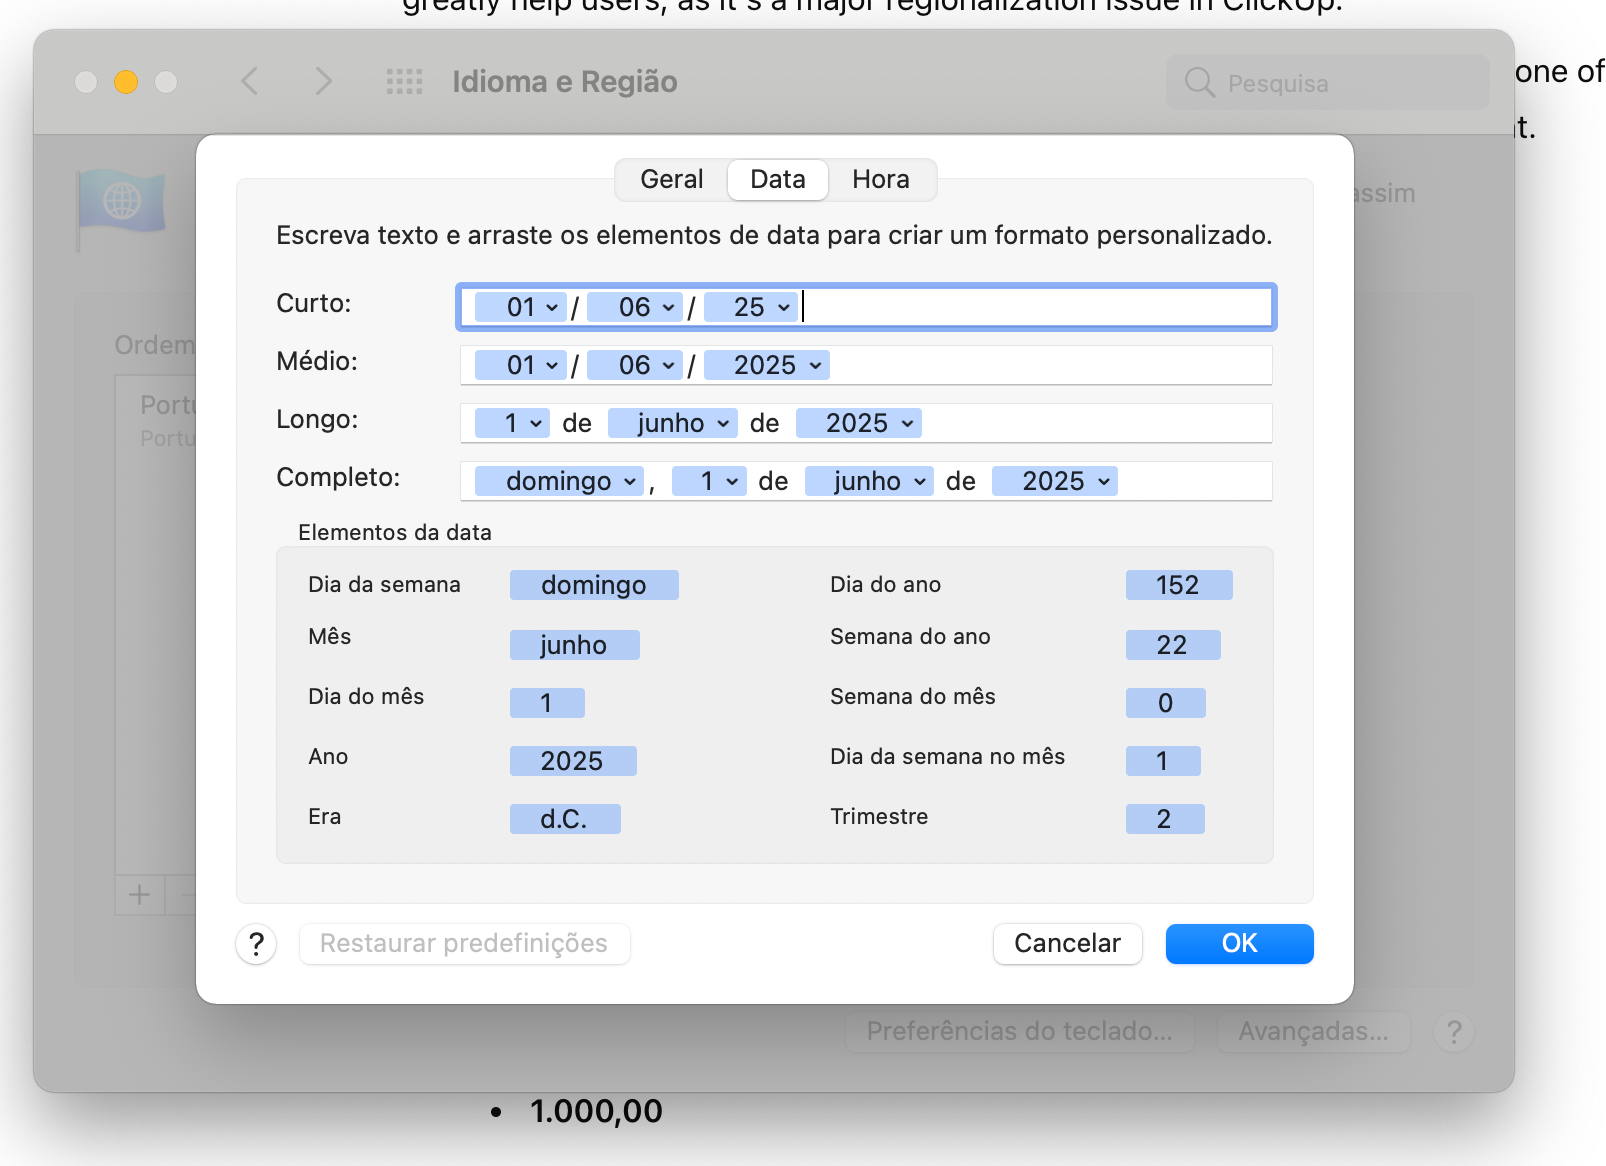This screenshot has height=1166, width=1606.
Task: Click the Idioma e Região window title
Action: [565, 82]
